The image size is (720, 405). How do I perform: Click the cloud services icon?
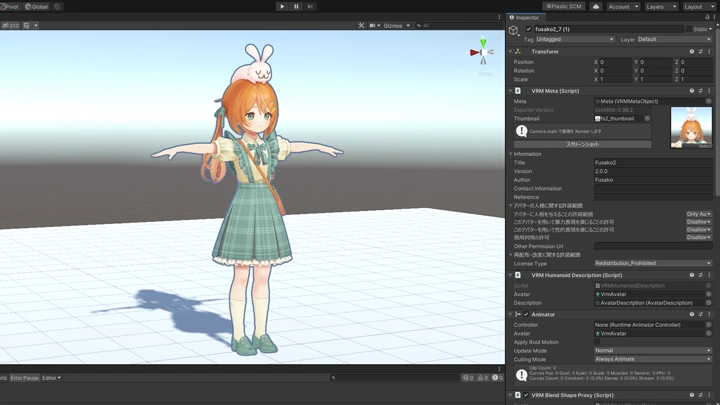[x=596, y=6]
